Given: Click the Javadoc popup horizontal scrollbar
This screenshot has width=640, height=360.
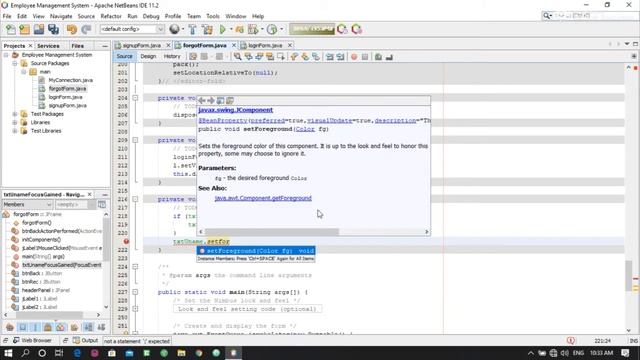Looking at the screenshot, I should 271,232.
